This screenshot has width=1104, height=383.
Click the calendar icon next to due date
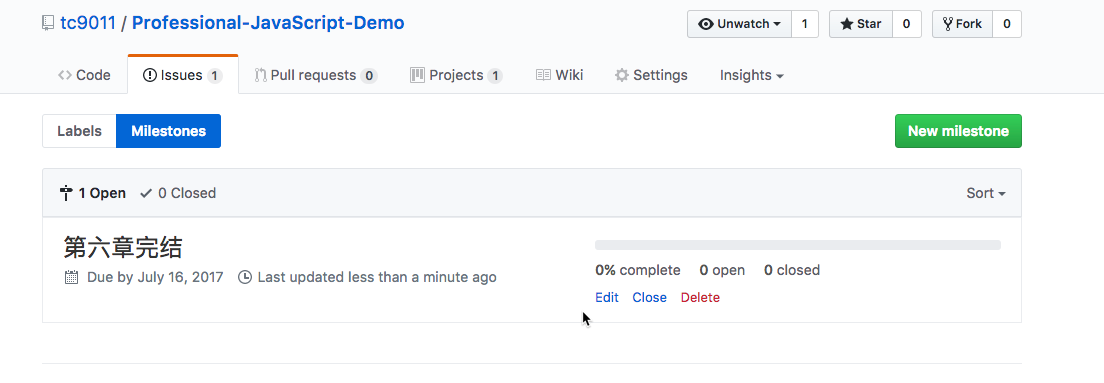coord(71,277)
